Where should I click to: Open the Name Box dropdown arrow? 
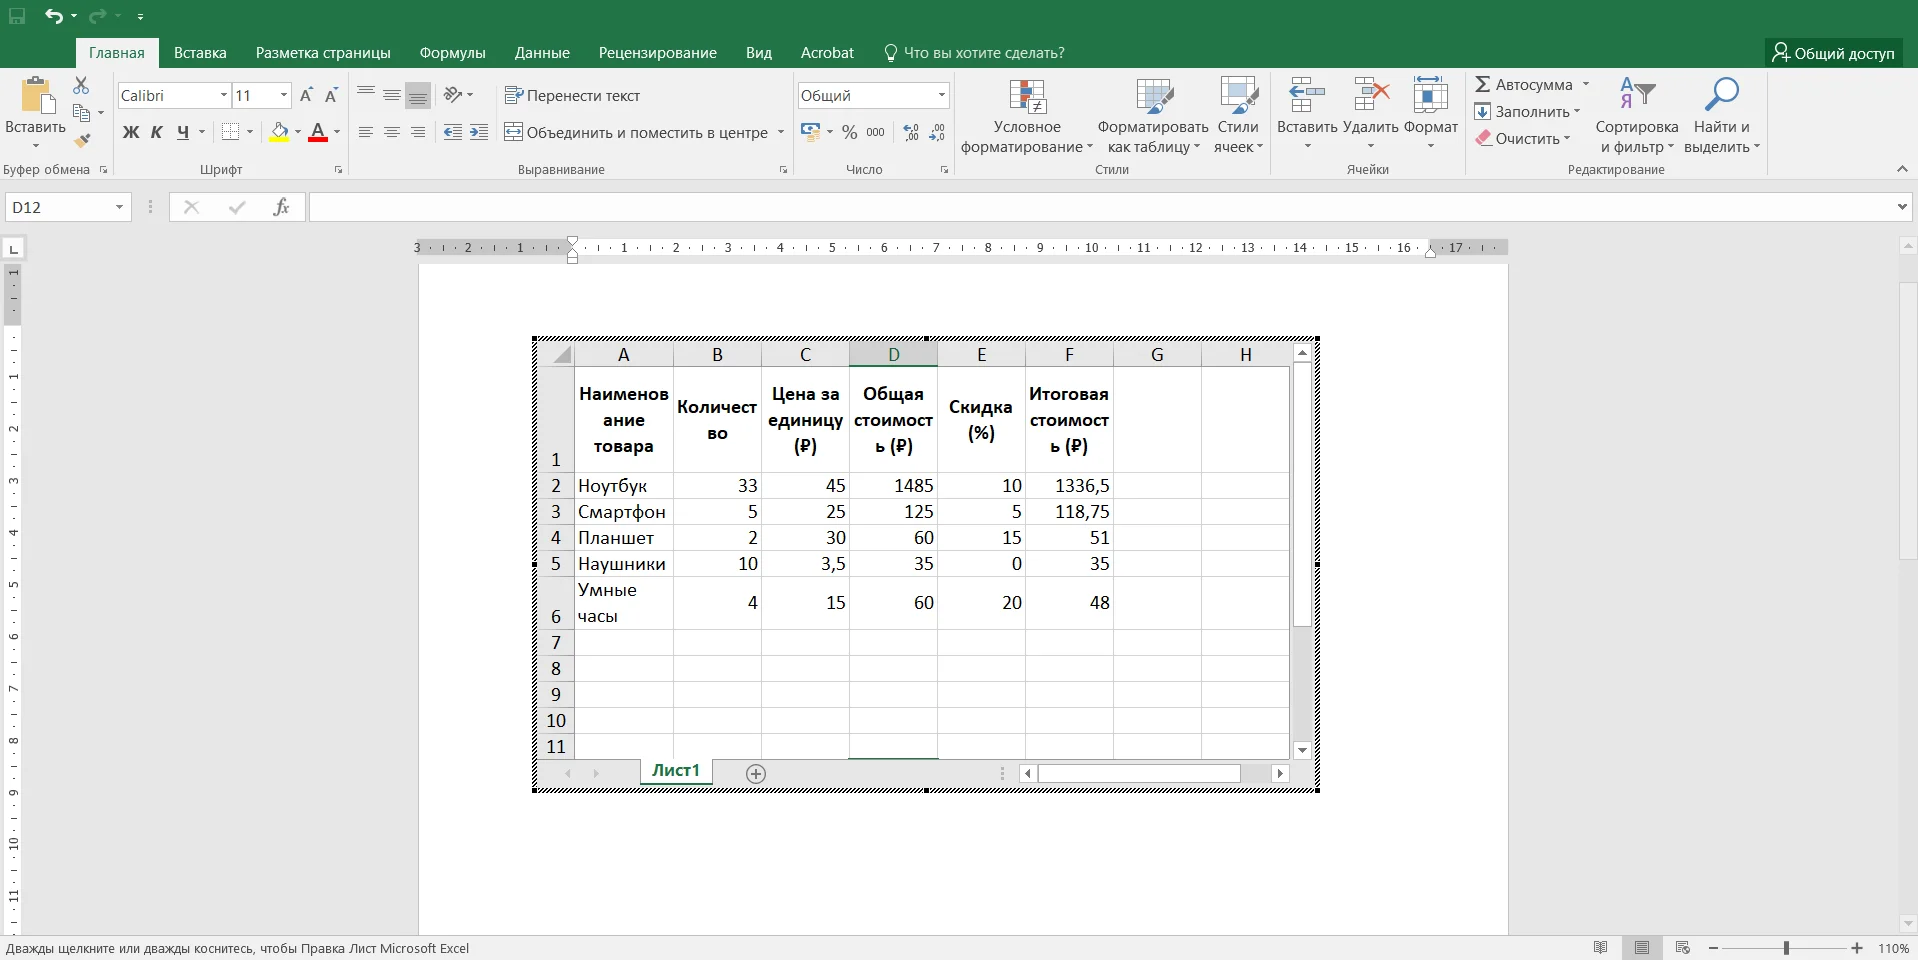pyautogui.click(x=119, y=207)
